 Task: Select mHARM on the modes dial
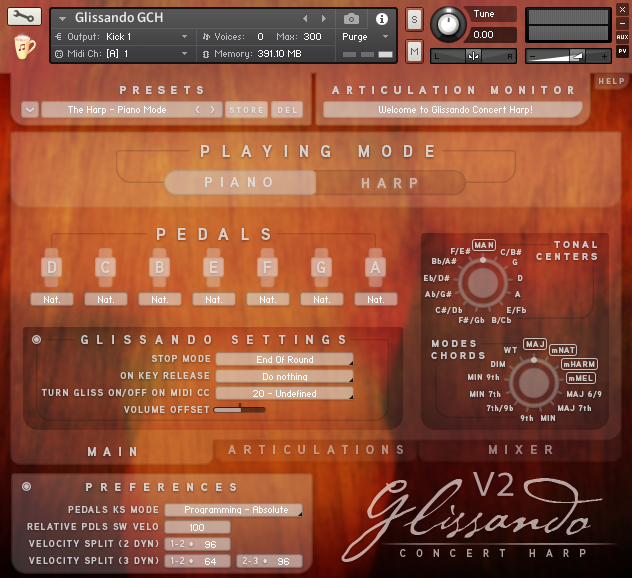[x=579, y=364]
